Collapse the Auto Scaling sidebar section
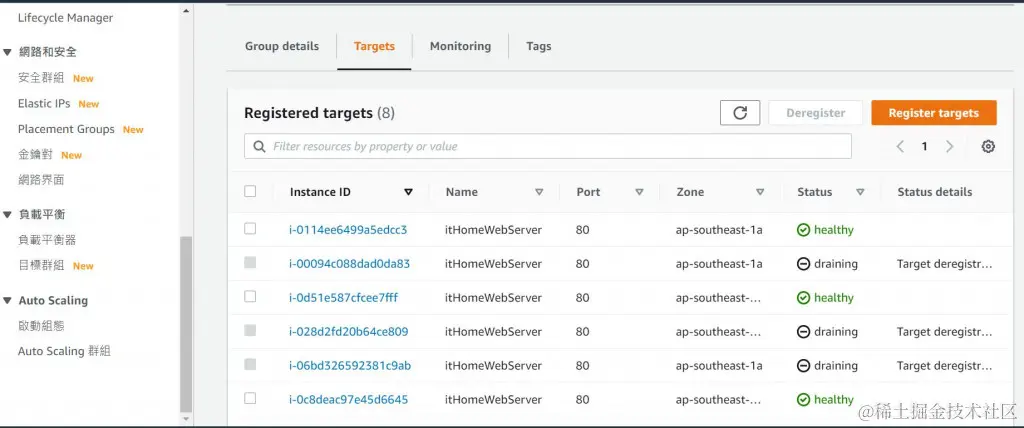This screenshot has width=1024, height=428. click(7, 301)
